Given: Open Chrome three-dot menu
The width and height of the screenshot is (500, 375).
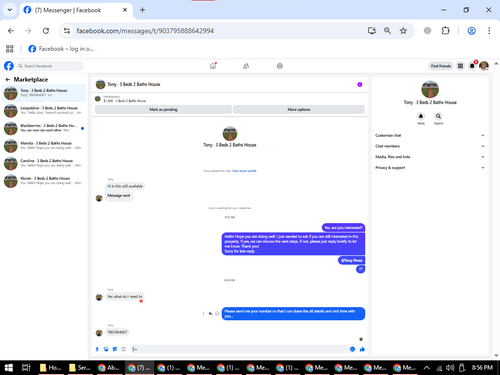Looking at the screenshot, I should coord(489,31).
